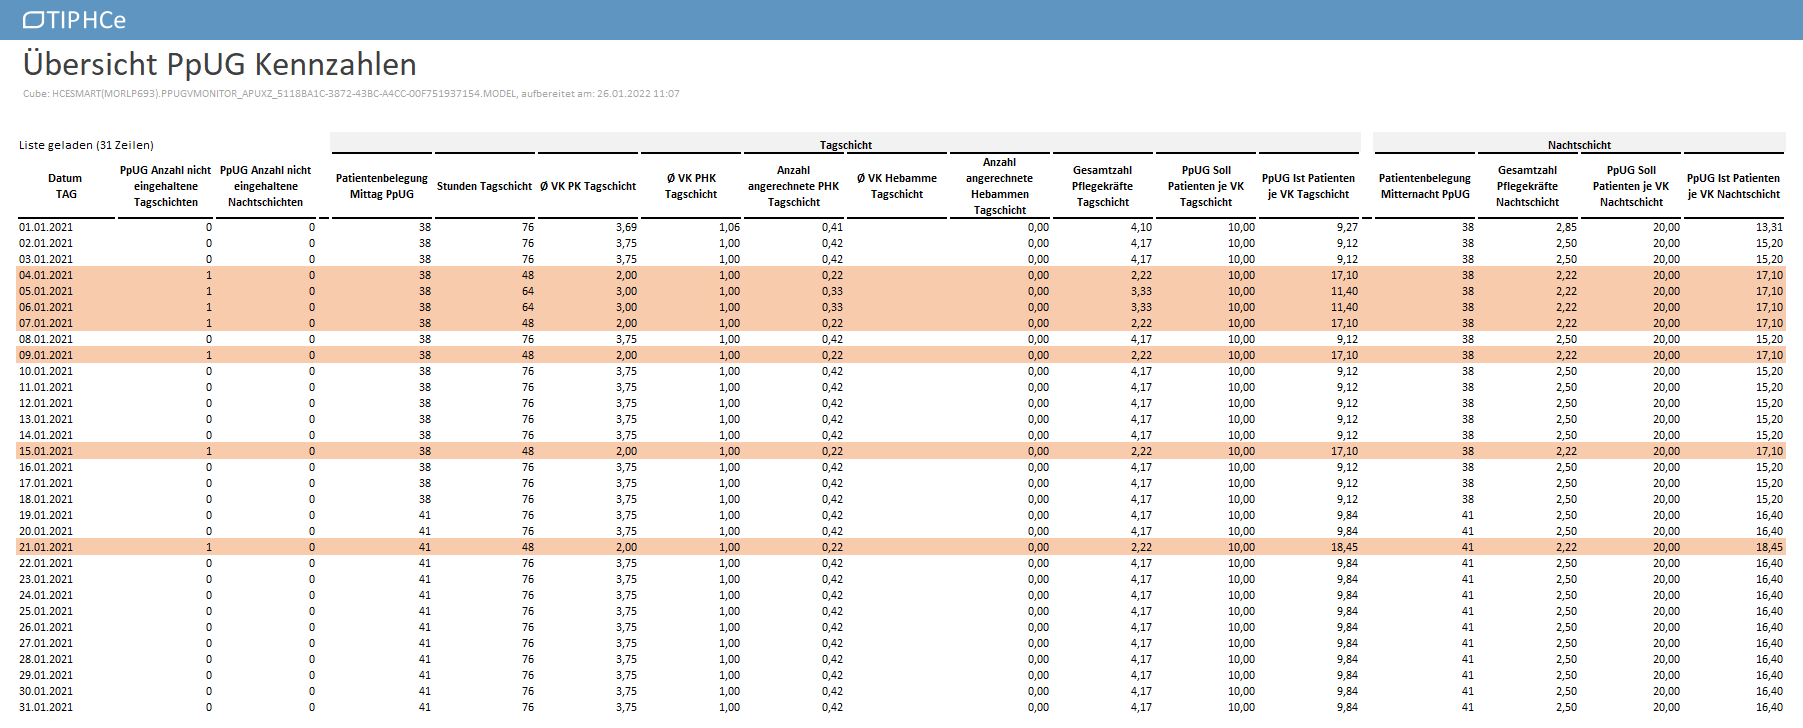Viewport: 1803px width, 728px height.
Task: Click 'PpUG Soll Patienten je VK Tagschicht' header
Action: [x=1206, y=186]
